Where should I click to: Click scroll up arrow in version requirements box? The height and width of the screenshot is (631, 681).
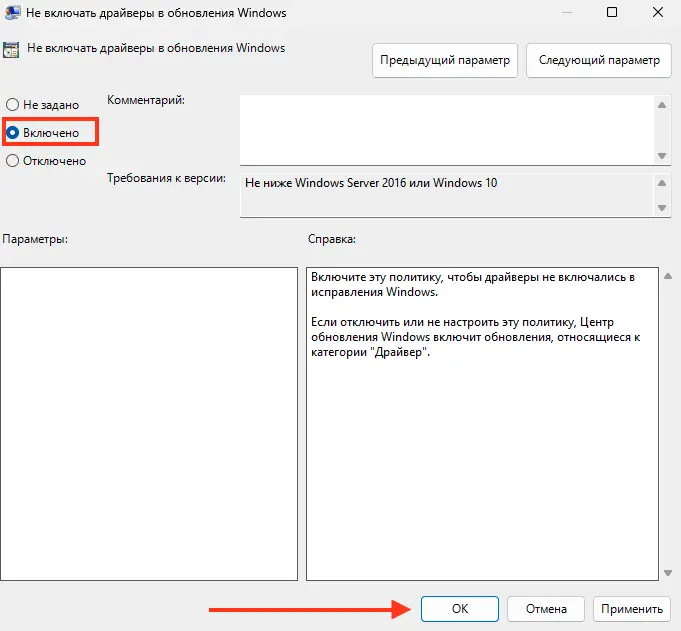(x=661, y=183)
